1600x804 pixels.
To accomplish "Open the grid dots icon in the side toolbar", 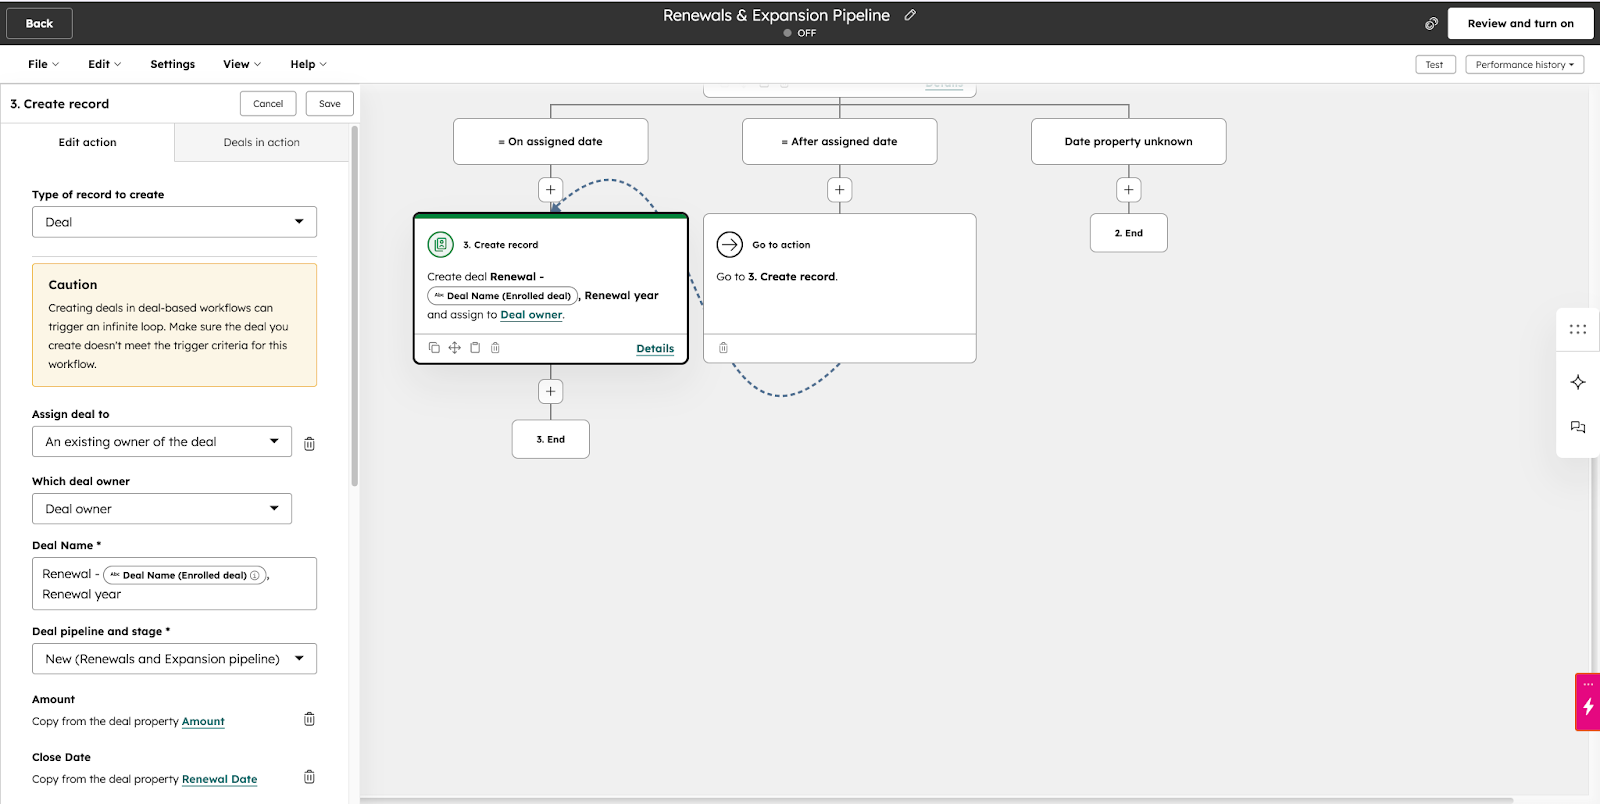I will click(x=1578, y=329).
